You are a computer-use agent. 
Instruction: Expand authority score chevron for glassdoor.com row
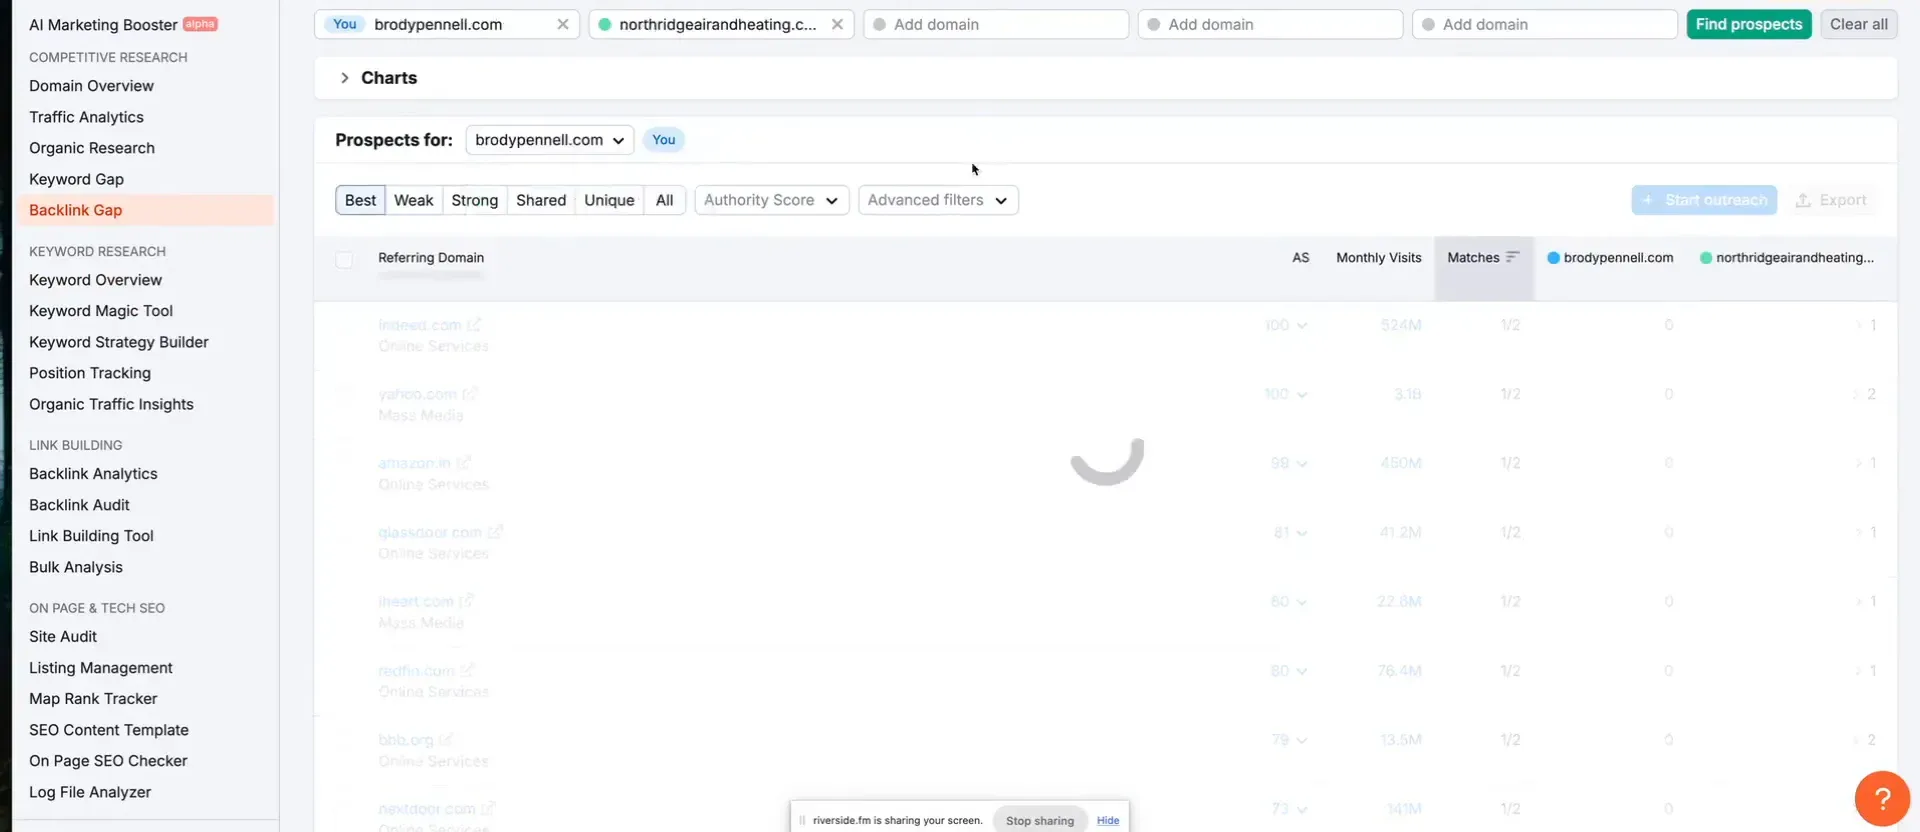click(1302, 533)
